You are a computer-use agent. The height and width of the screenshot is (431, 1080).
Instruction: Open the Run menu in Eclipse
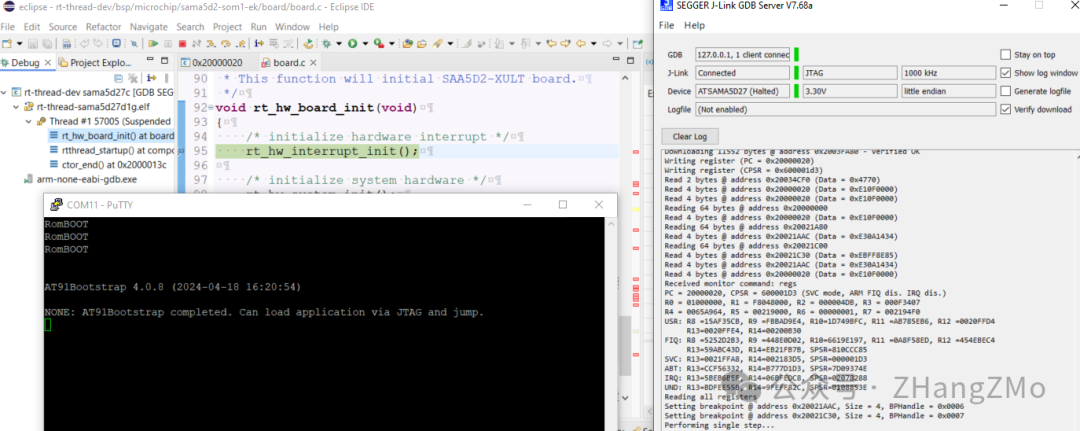[x=258, y=27]
